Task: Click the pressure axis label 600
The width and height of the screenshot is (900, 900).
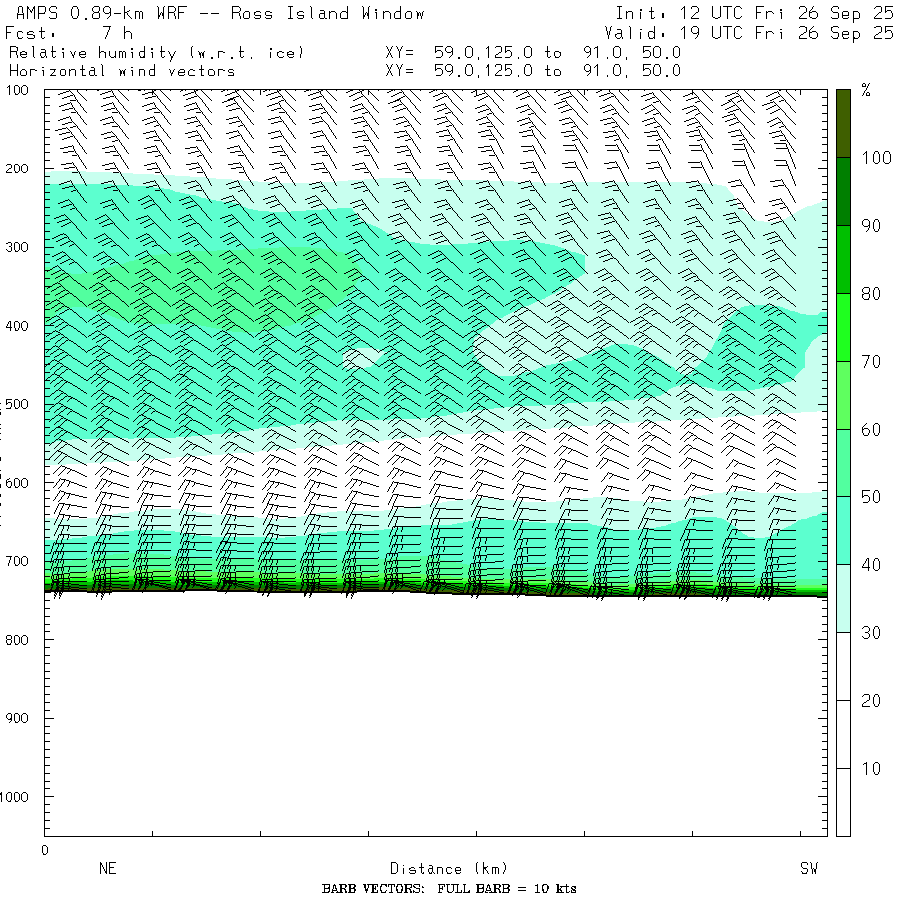Action: click(x=17, y=483)
